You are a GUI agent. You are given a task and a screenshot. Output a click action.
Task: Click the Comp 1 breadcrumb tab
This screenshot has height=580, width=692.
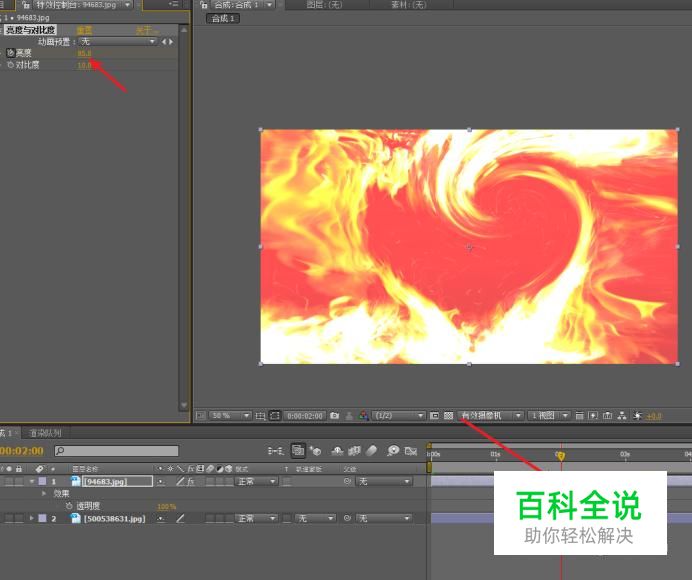(223, 19)
